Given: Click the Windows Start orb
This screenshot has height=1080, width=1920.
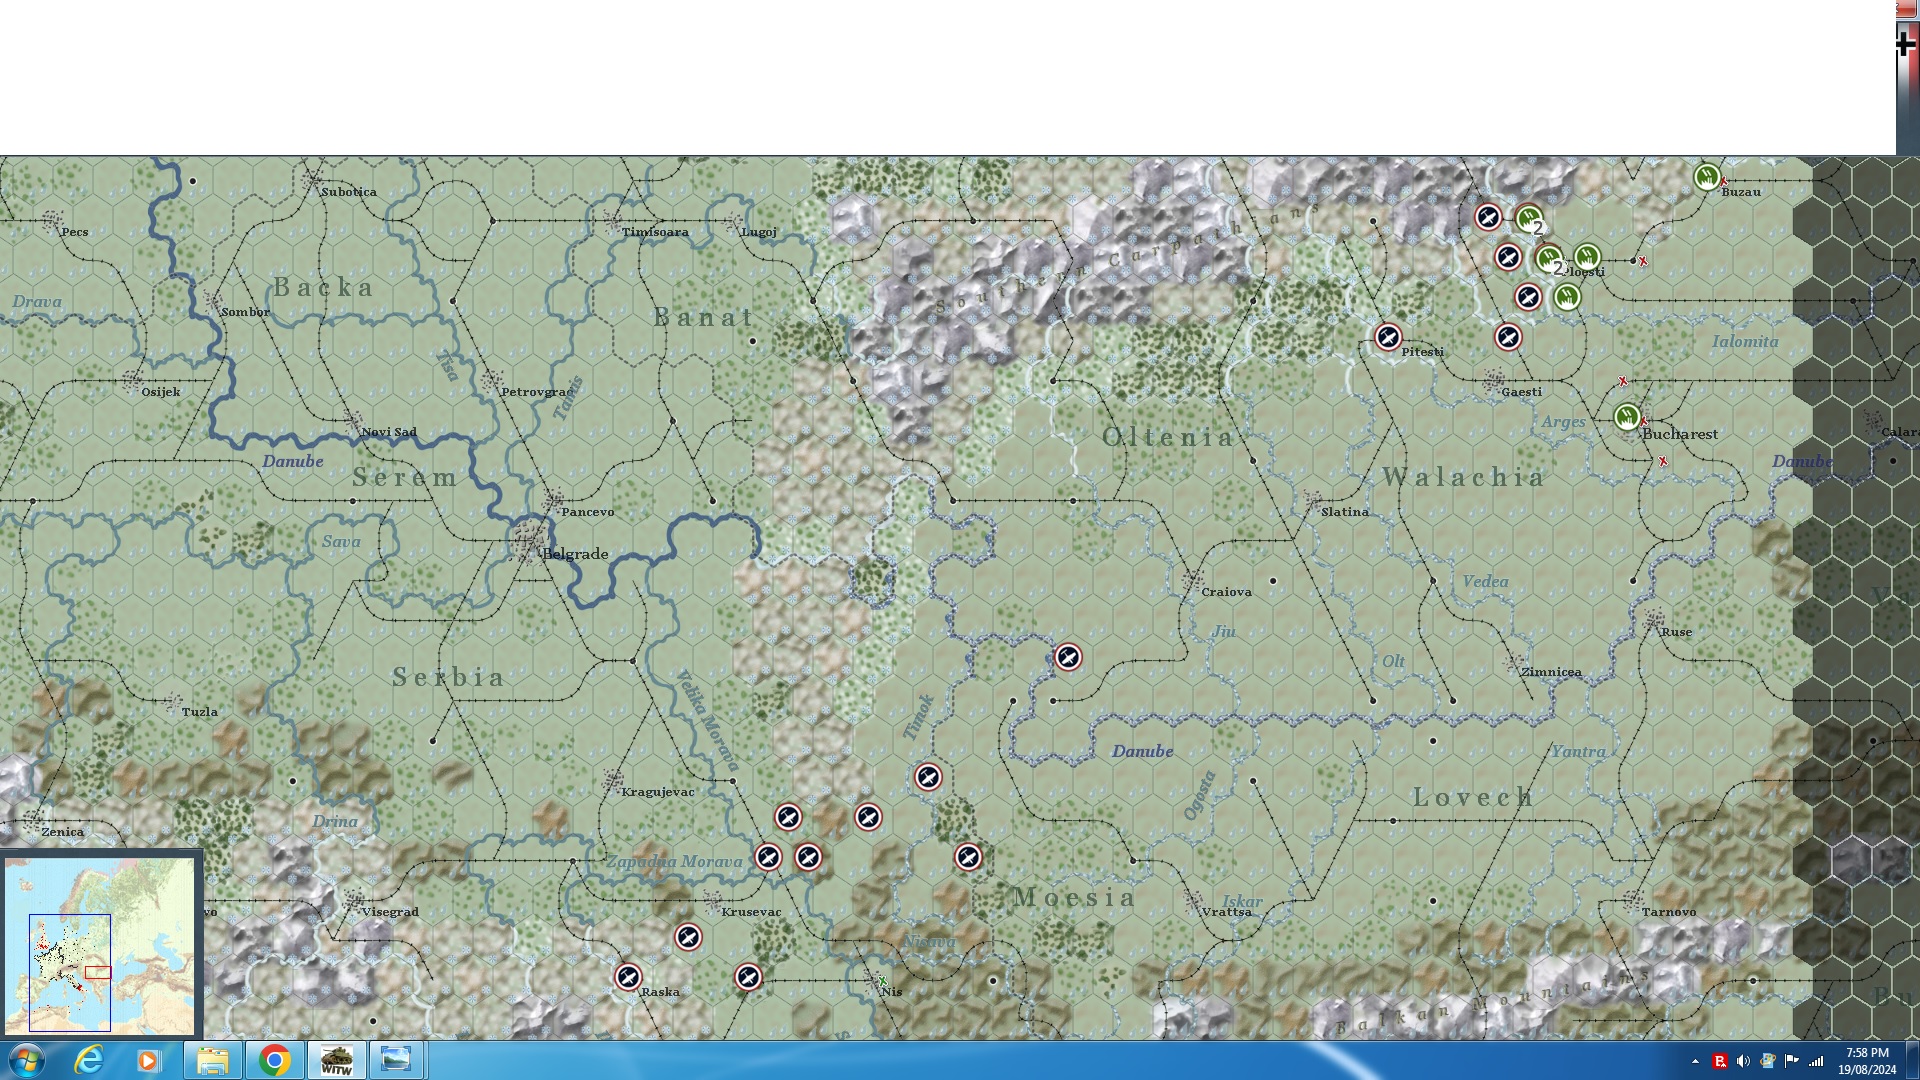Looking at the screenshot, I should pos(26,1060).
